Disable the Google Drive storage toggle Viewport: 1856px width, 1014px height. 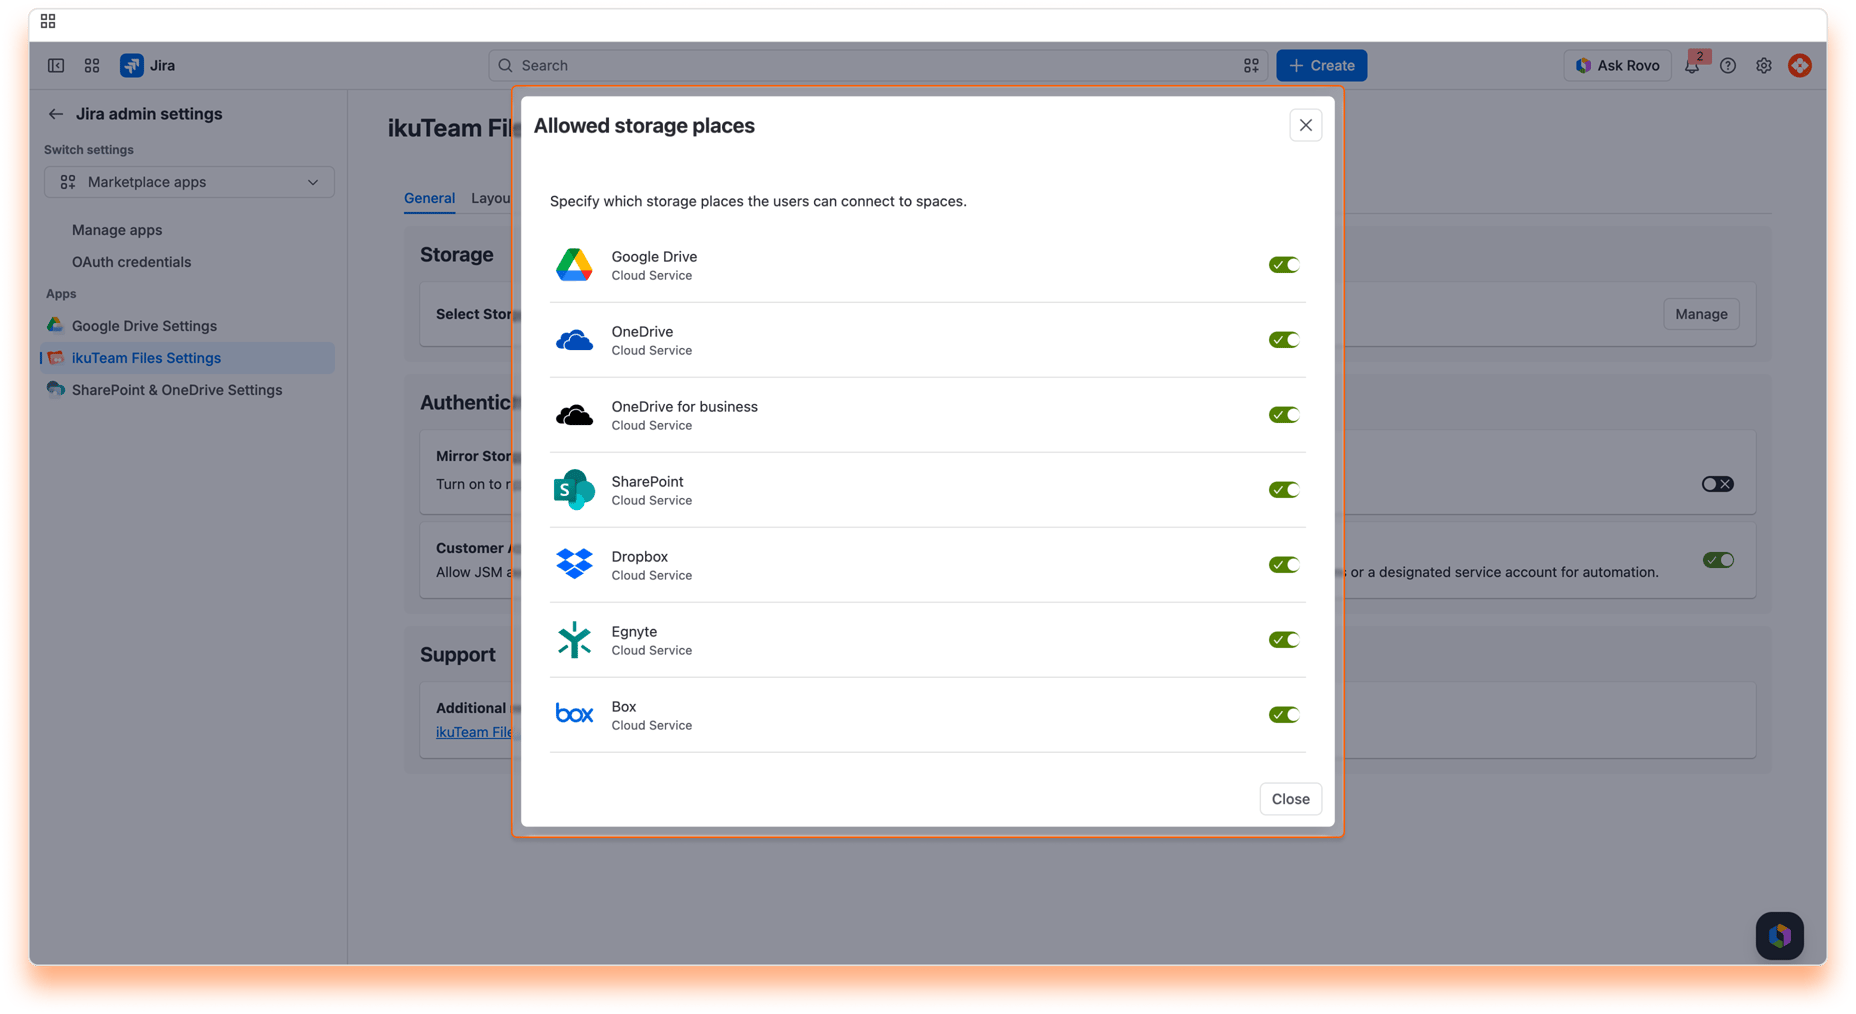coord(1284,265)
